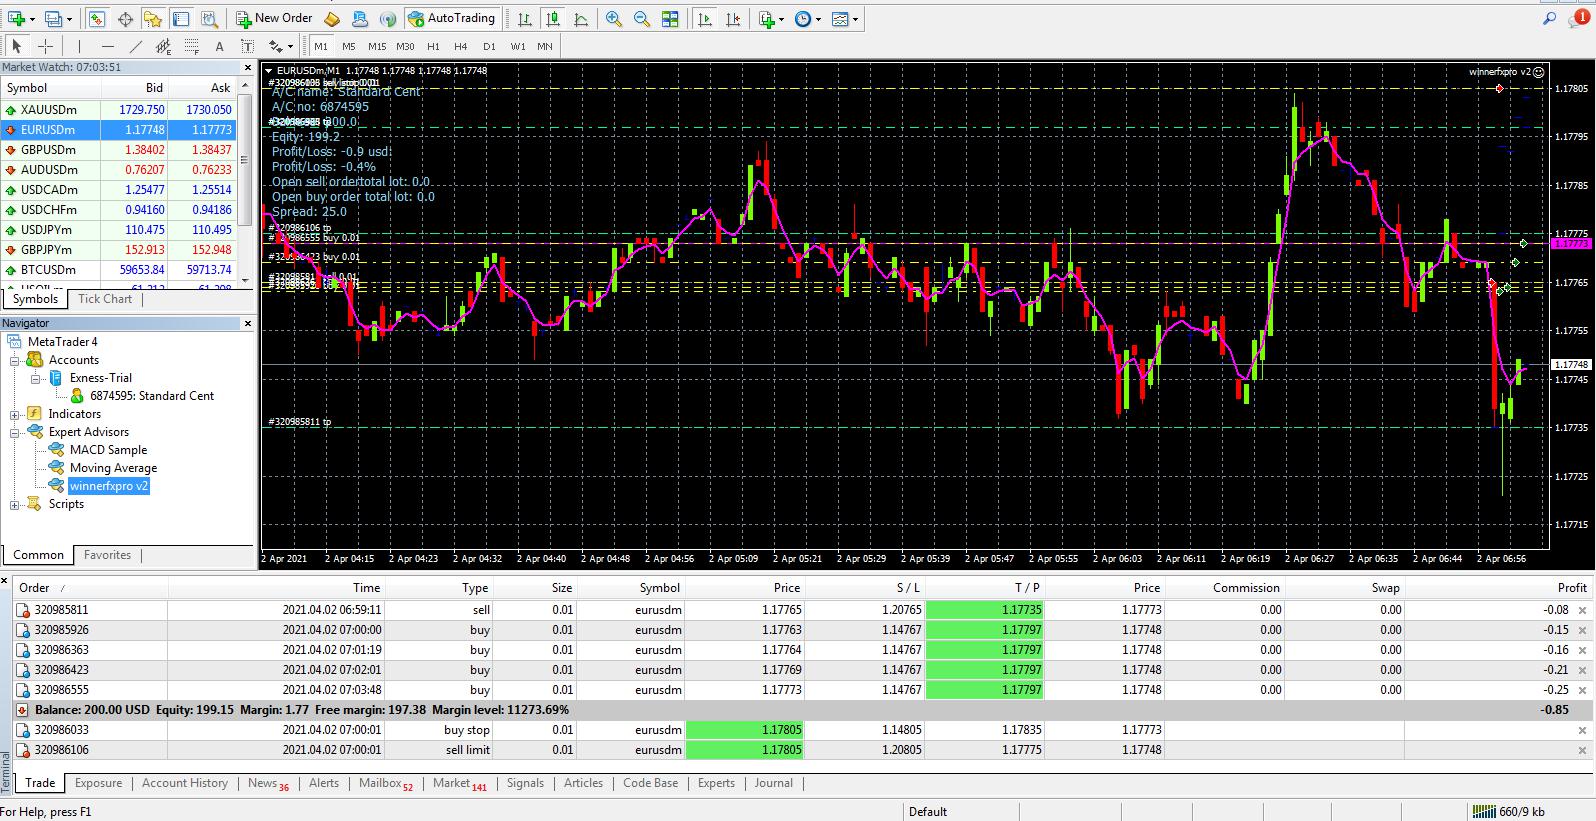Select the Crosshair cursor tool
This screenshot has width=1596, height=821.
click(x=45, y=46)
